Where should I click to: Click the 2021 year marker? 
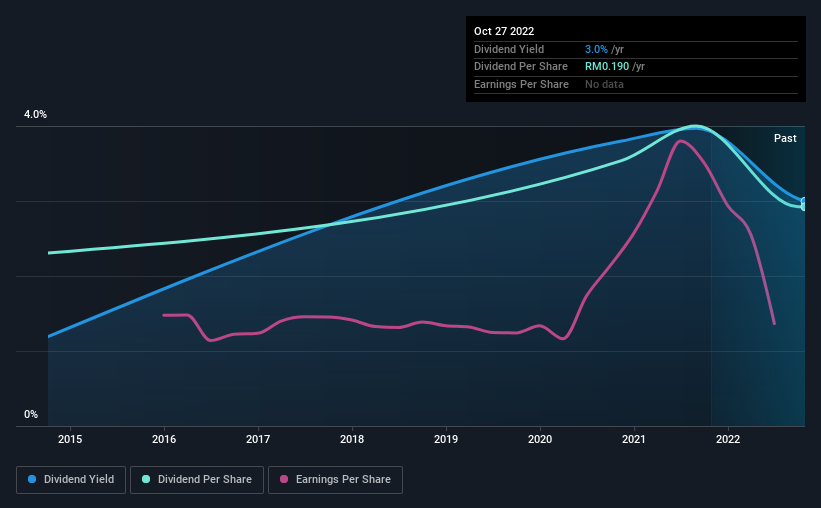(634, 439)
